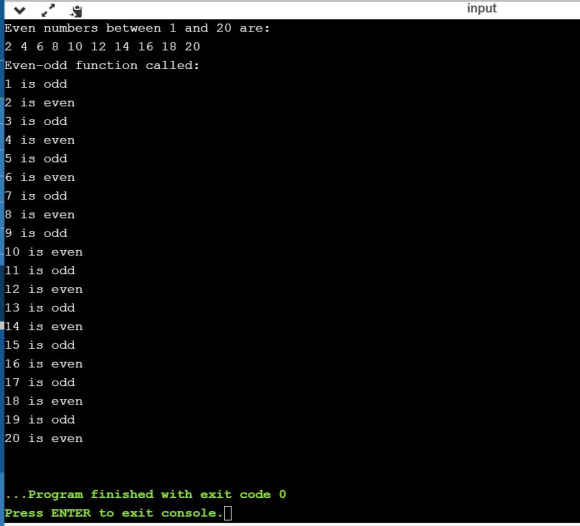The height and width of the screenshot is (526, 580).
Task: Click the '20 is even' output line
Action: coord(44,438)
